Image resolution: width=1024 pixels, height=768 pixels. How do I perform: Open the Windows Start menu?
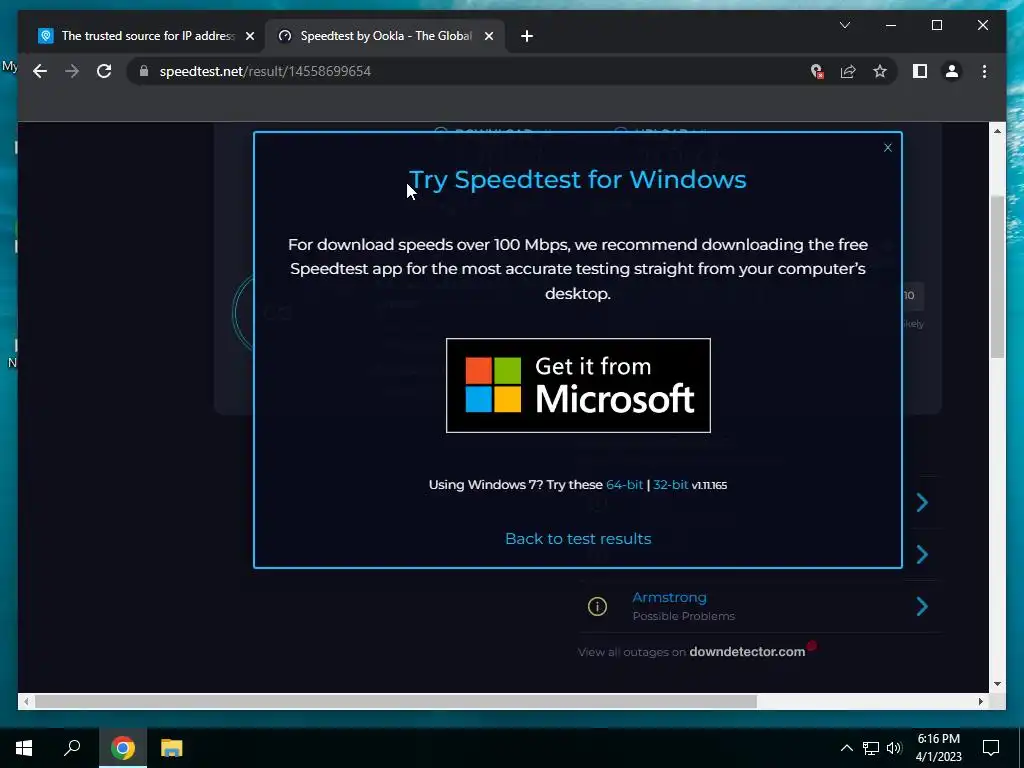[24, 748]
